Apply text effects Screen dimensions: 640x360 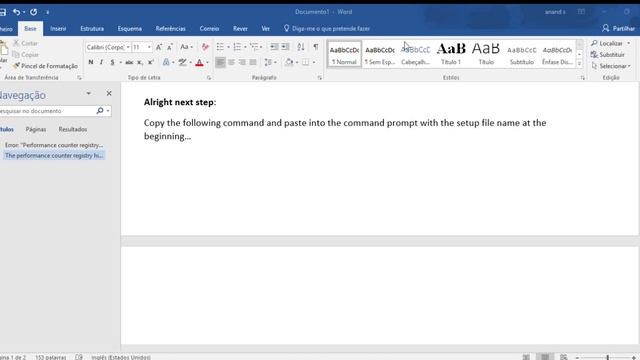click(166, 62)
